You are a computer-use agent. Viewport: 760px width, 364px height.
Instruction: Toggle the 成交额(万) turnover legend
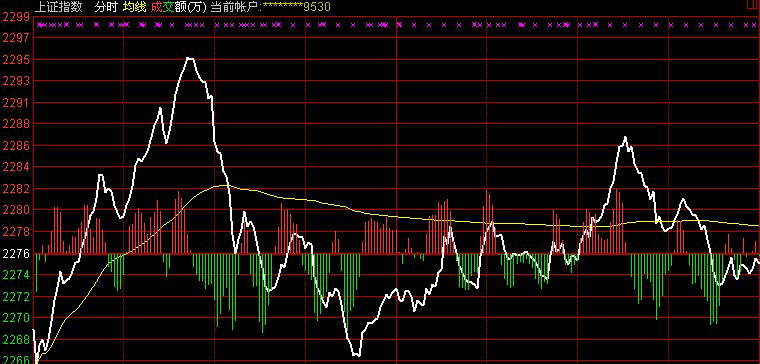tap(179, 6)
